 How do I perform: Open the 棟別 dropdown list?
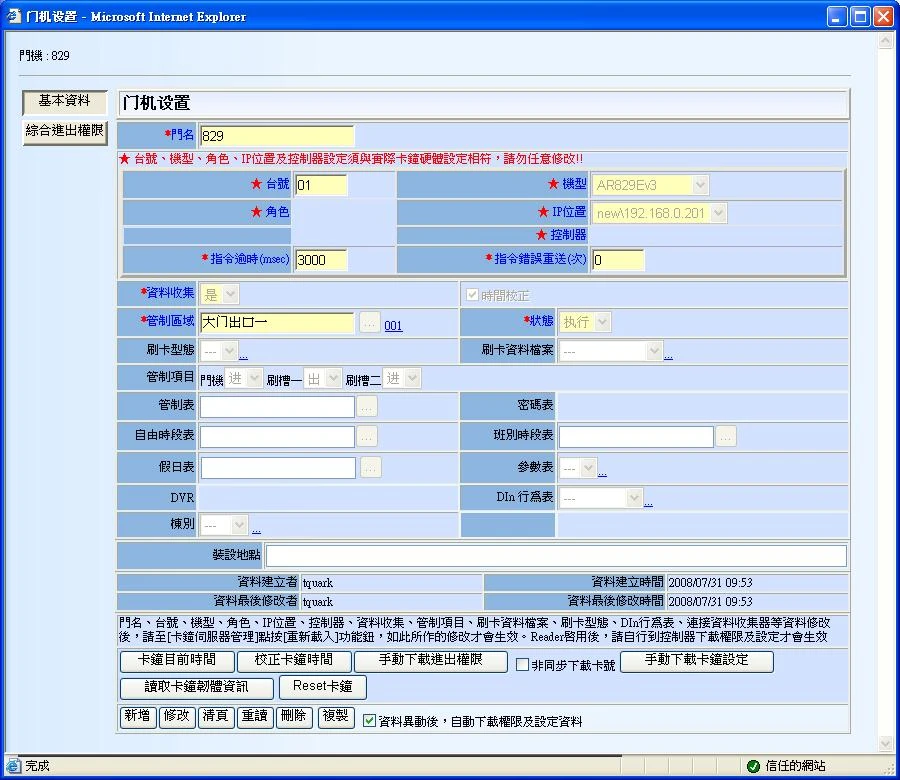pos(224,525)
